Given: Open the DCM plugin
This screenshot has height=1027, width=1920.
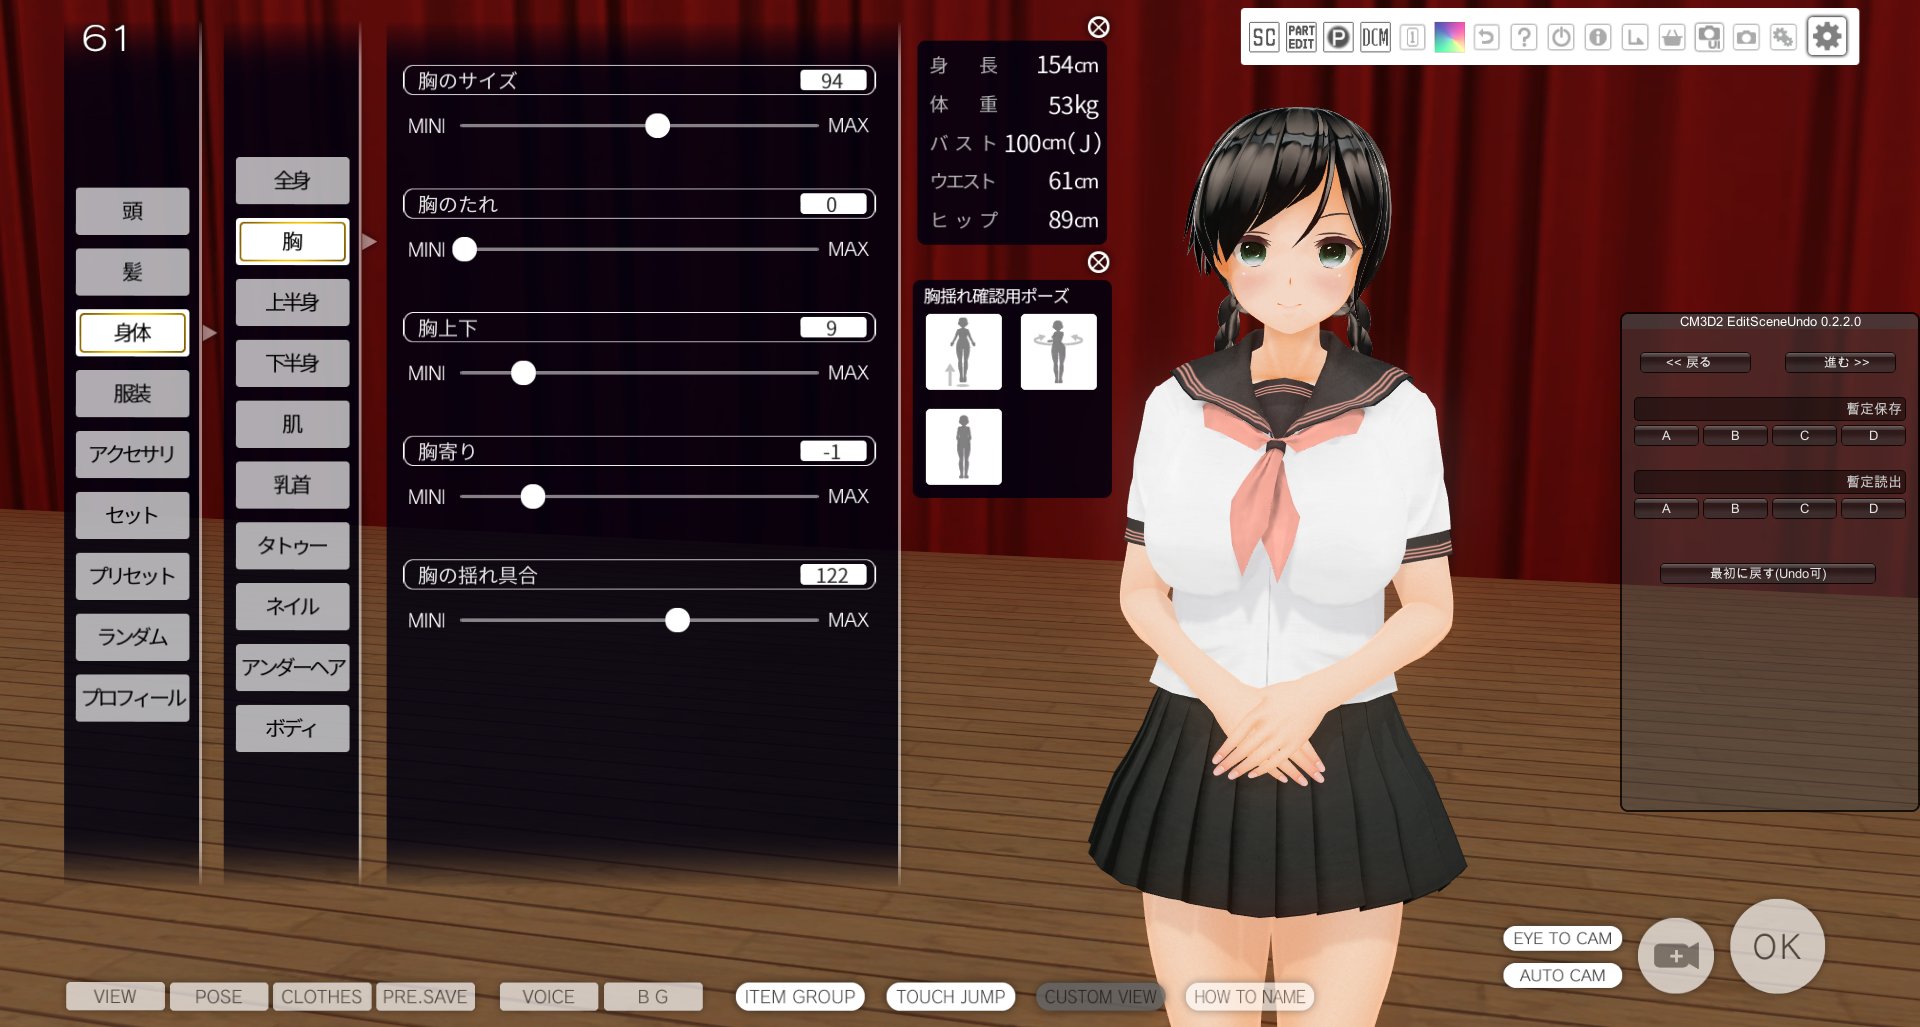Looking at the screenshot, I should coord(1375,38).
